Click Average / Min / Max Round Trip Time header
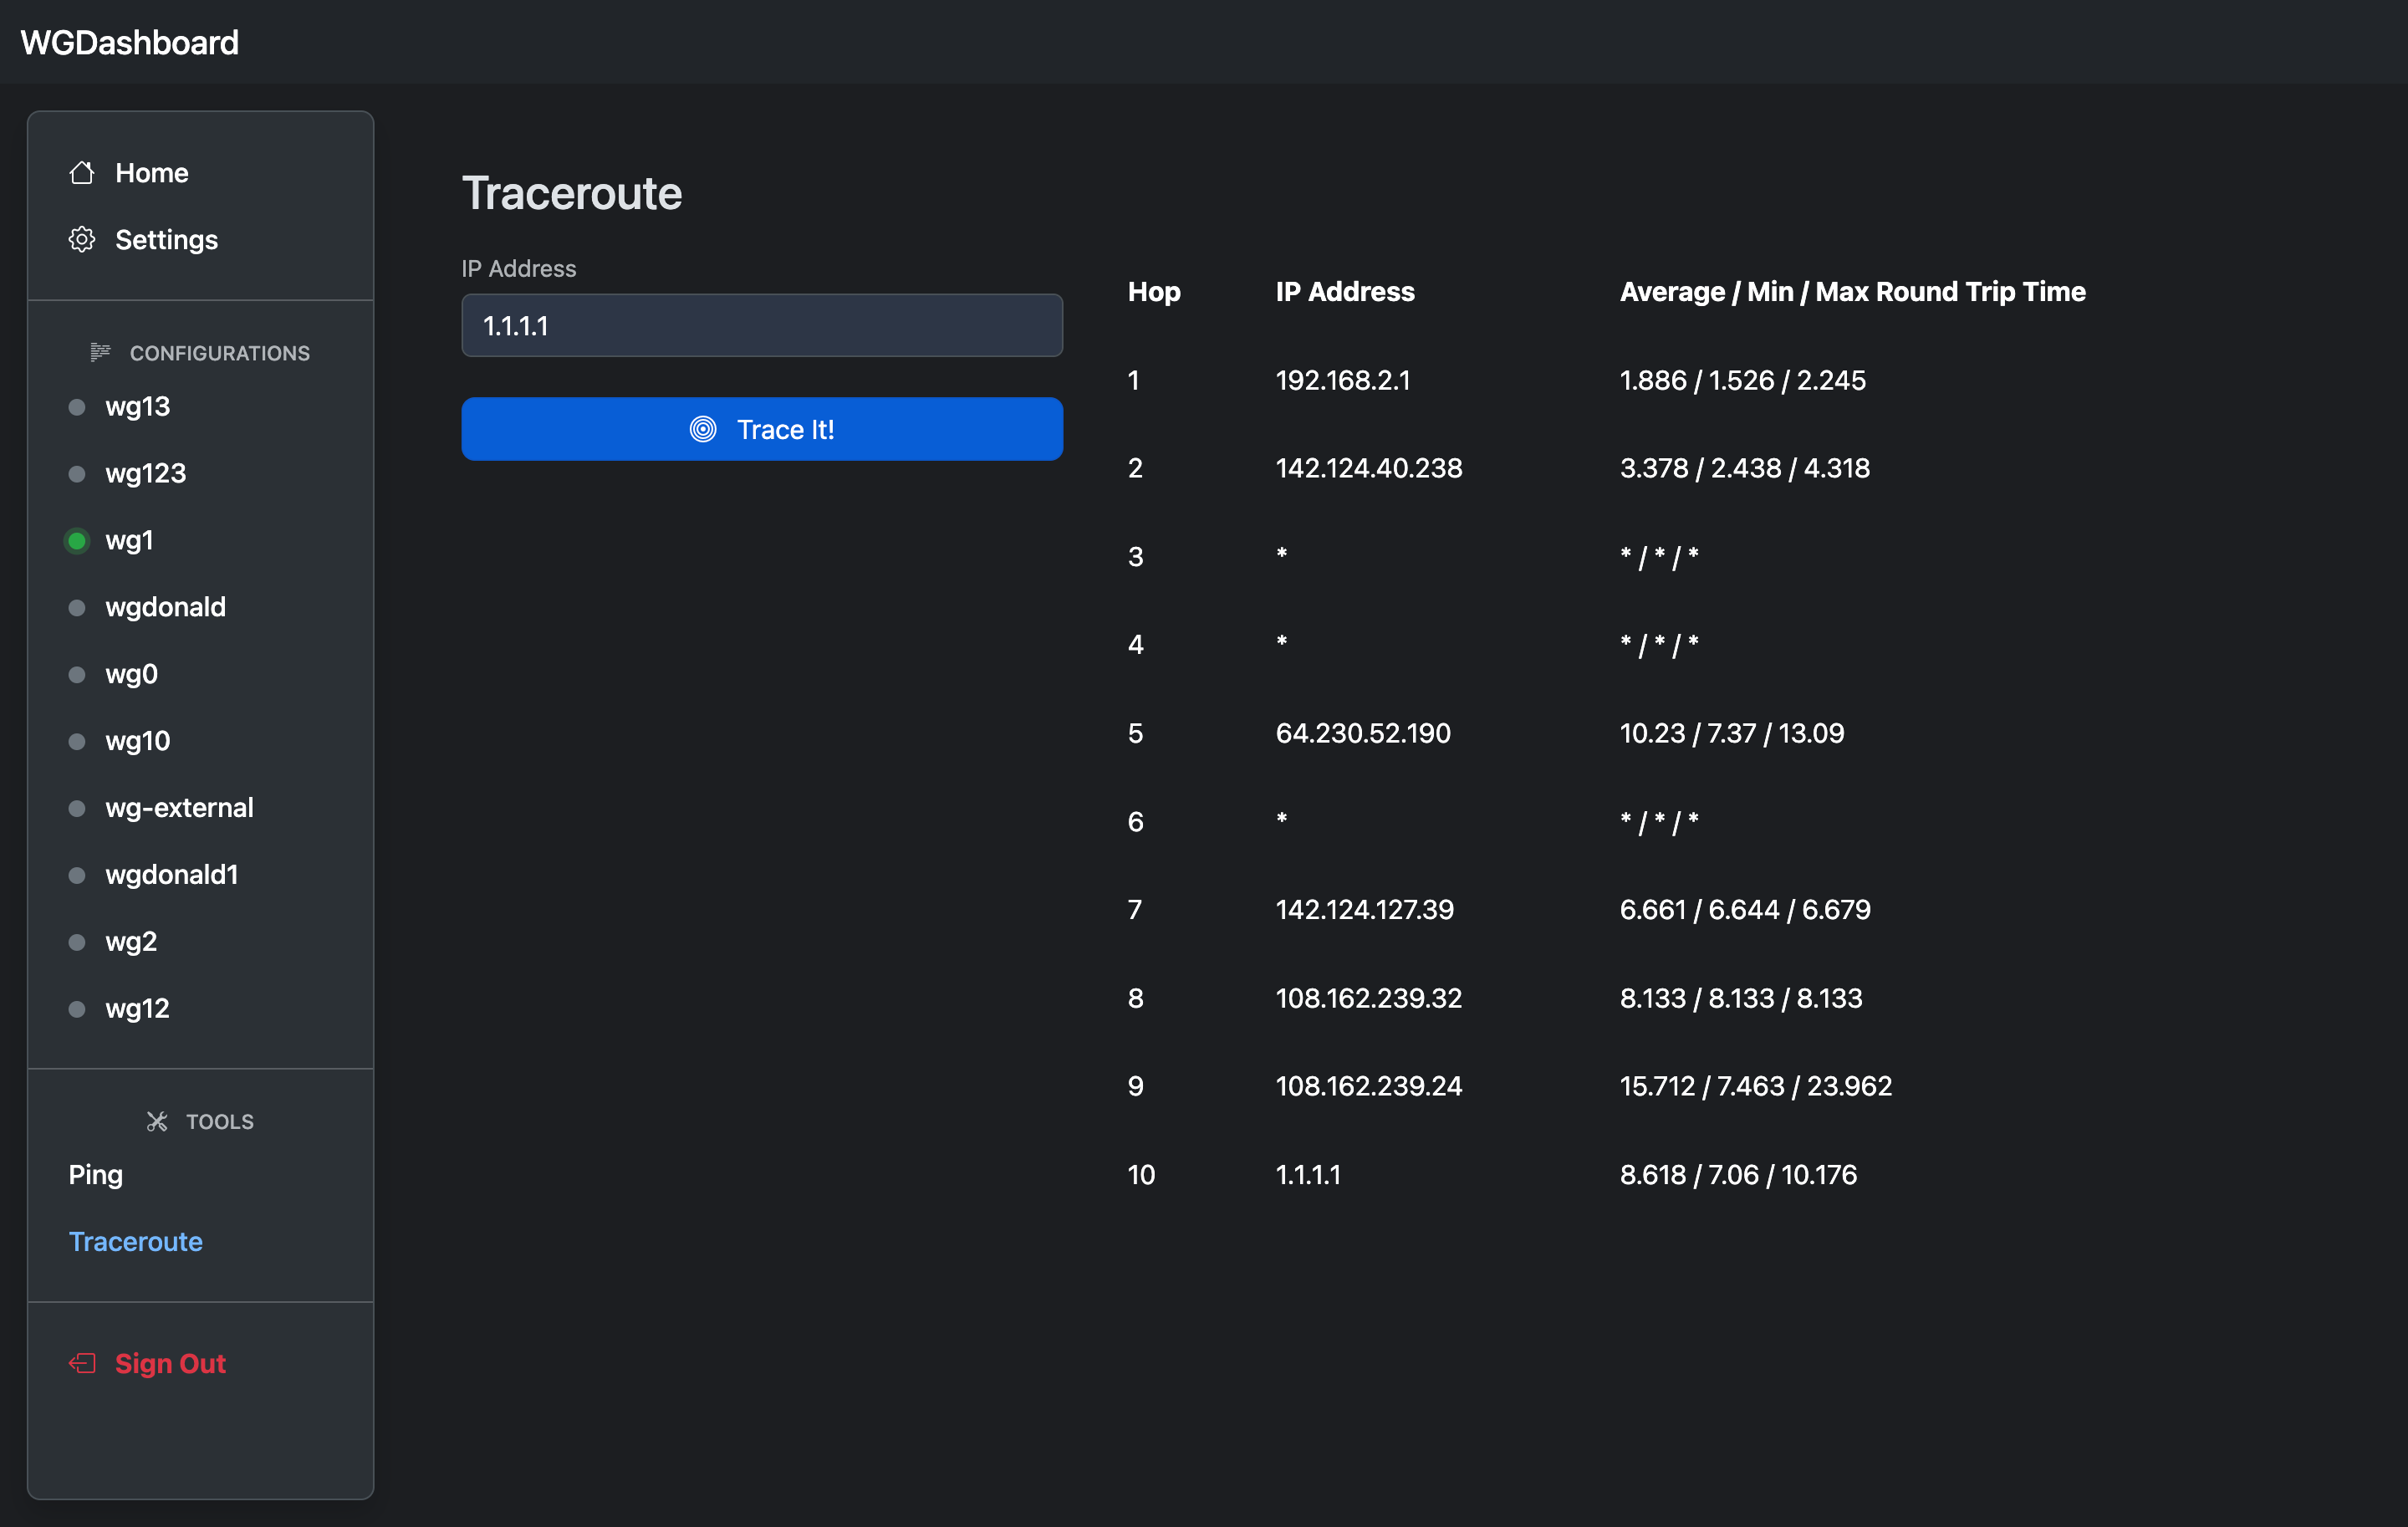 [x=1852, y=292]
